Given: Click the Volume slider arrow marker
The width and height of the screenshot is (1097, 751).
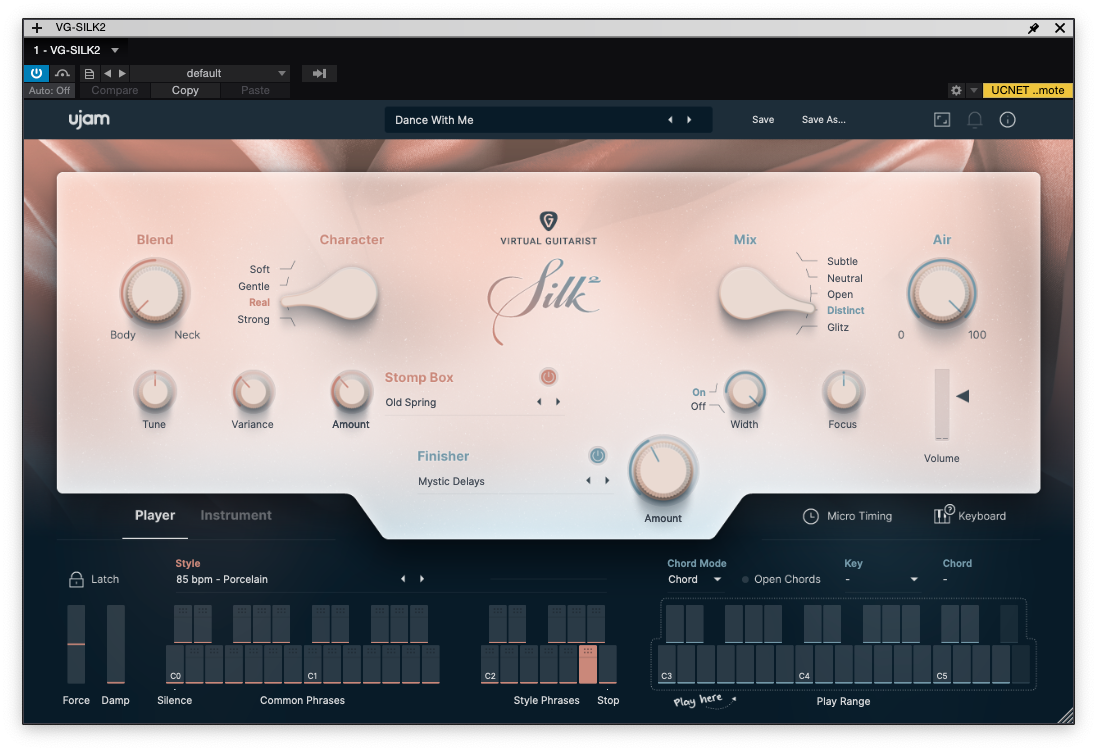Looking at the screenshot, I should 963,396.
